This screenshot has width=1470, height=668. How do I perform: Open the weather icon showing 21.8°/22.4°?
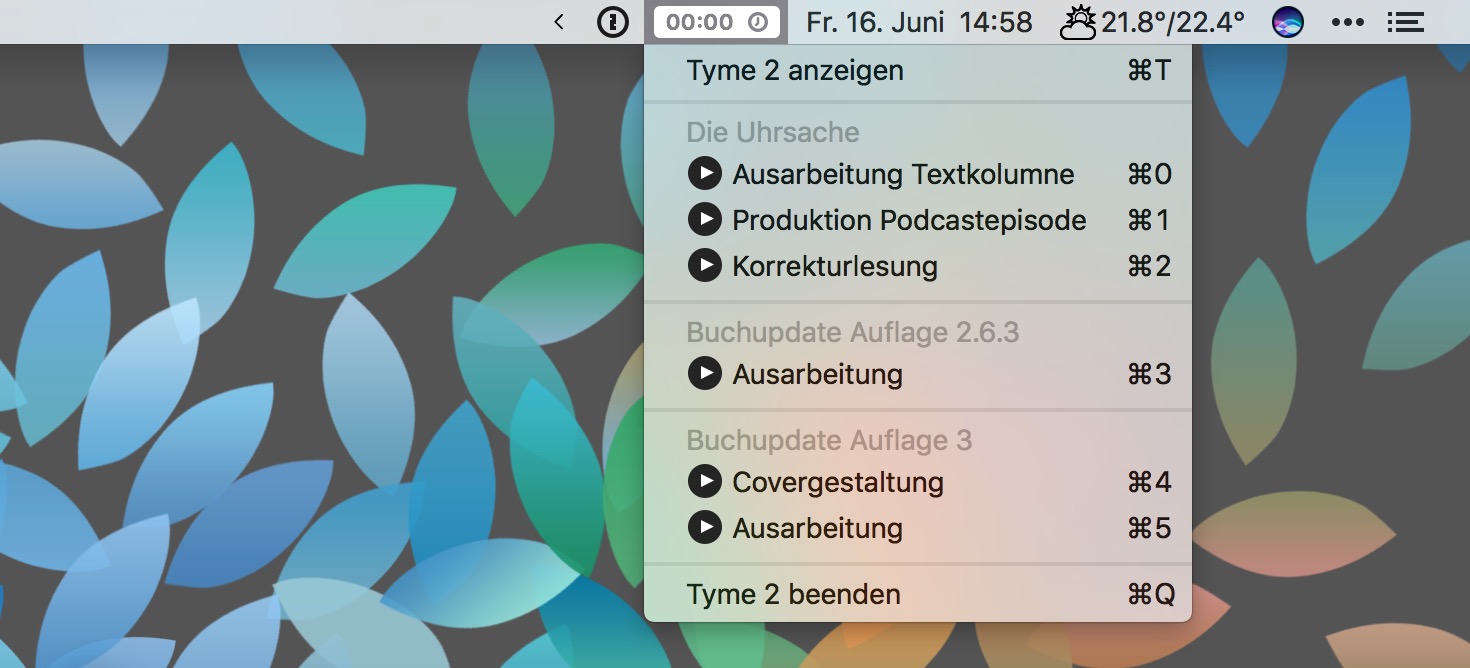1152,22
